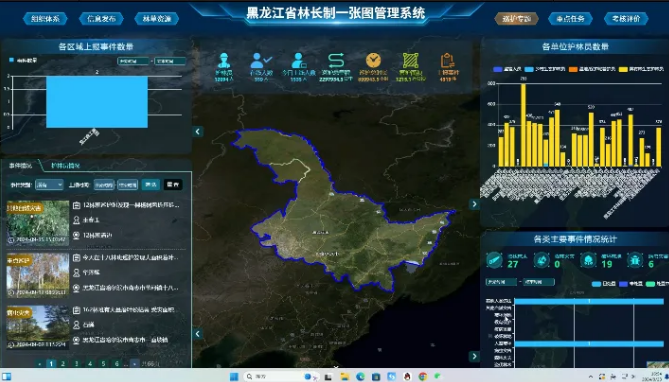Viewport: 669px width, 382px height.
Task: Collapse the upper left panel with arrow
Action: [x=198, y=131]
